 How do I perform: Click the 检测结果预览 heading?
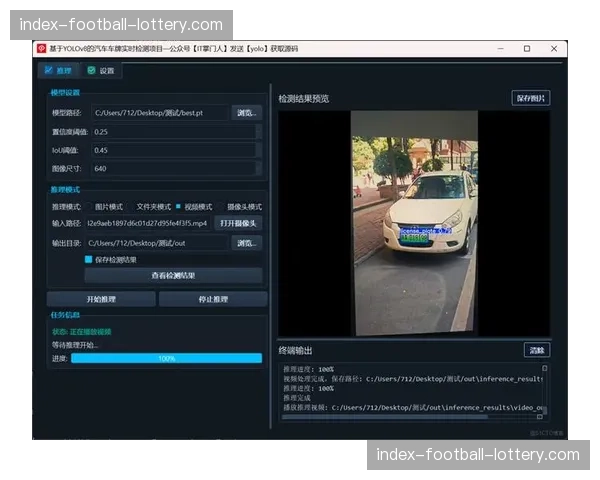(303, 99)
